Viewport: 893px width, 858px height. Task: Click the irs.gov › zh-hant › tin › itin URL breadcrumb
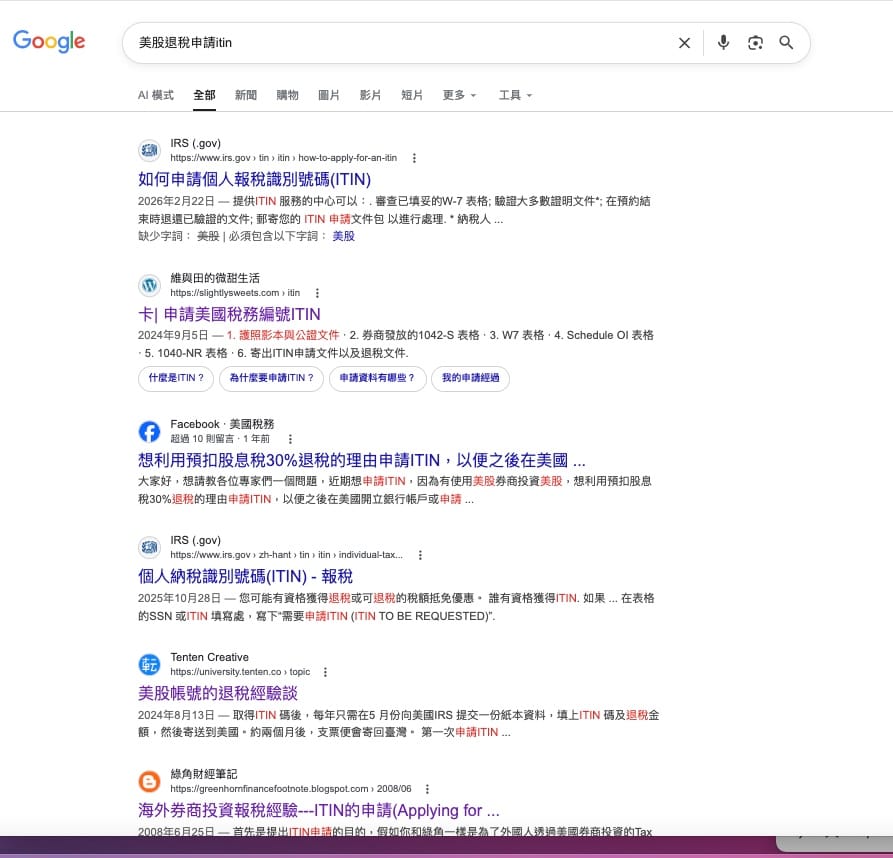pos(286,555)
